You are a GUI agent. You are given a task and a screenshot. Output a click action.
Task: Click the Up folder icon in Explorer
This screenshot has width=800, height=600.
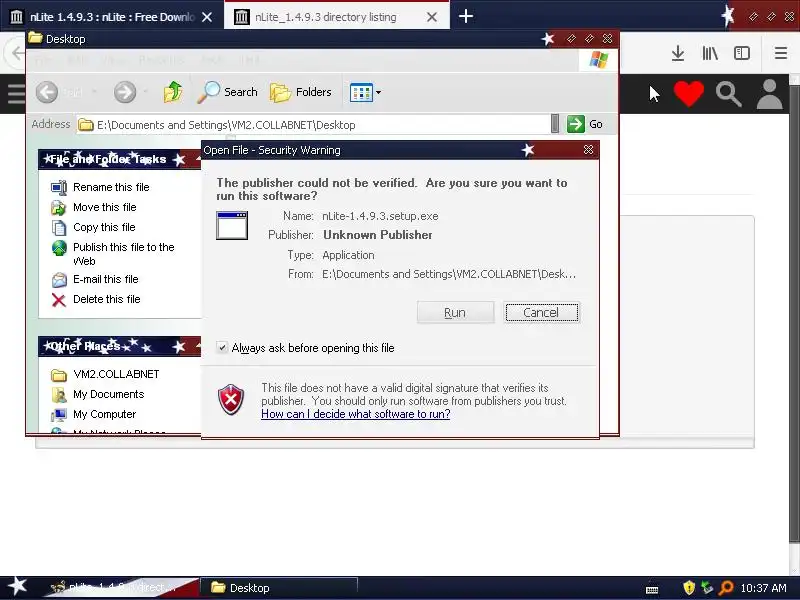[173, 92]
